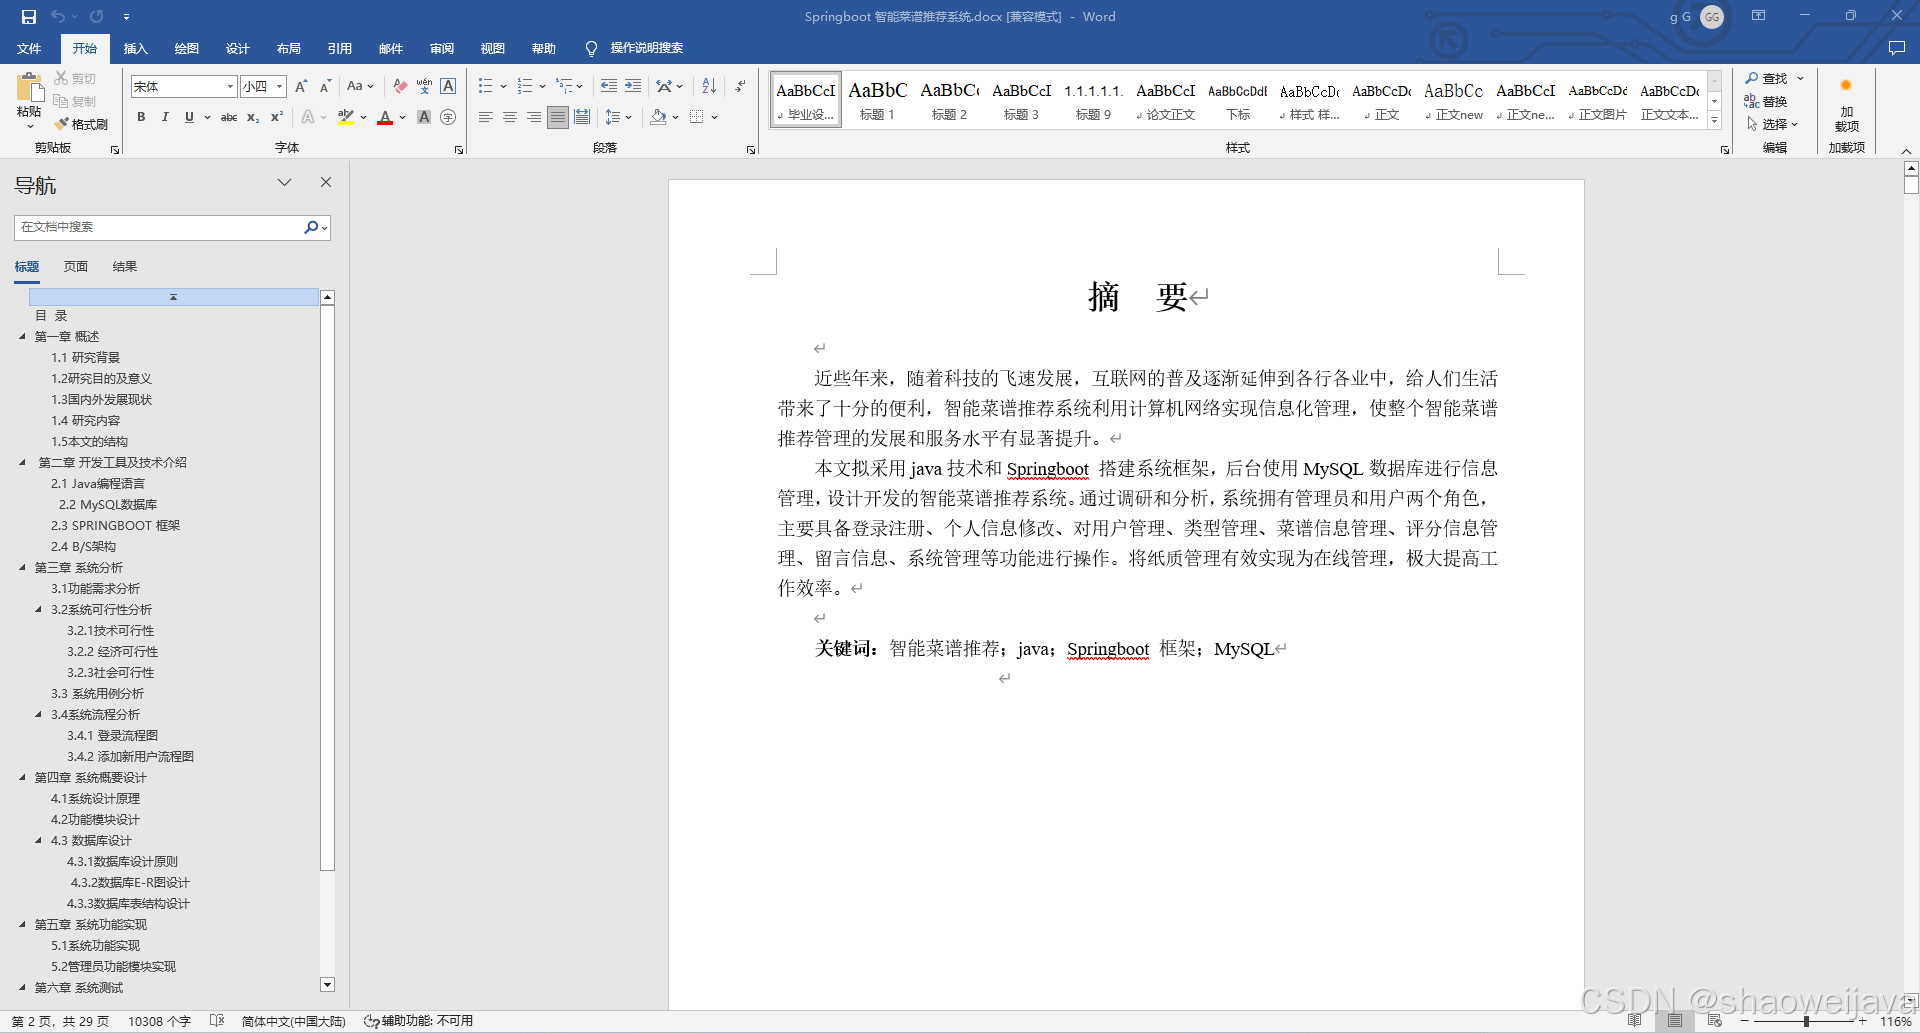Open the Borders dropdown arrow
Screen dimensions: 1920x1033
click(715, 117)
